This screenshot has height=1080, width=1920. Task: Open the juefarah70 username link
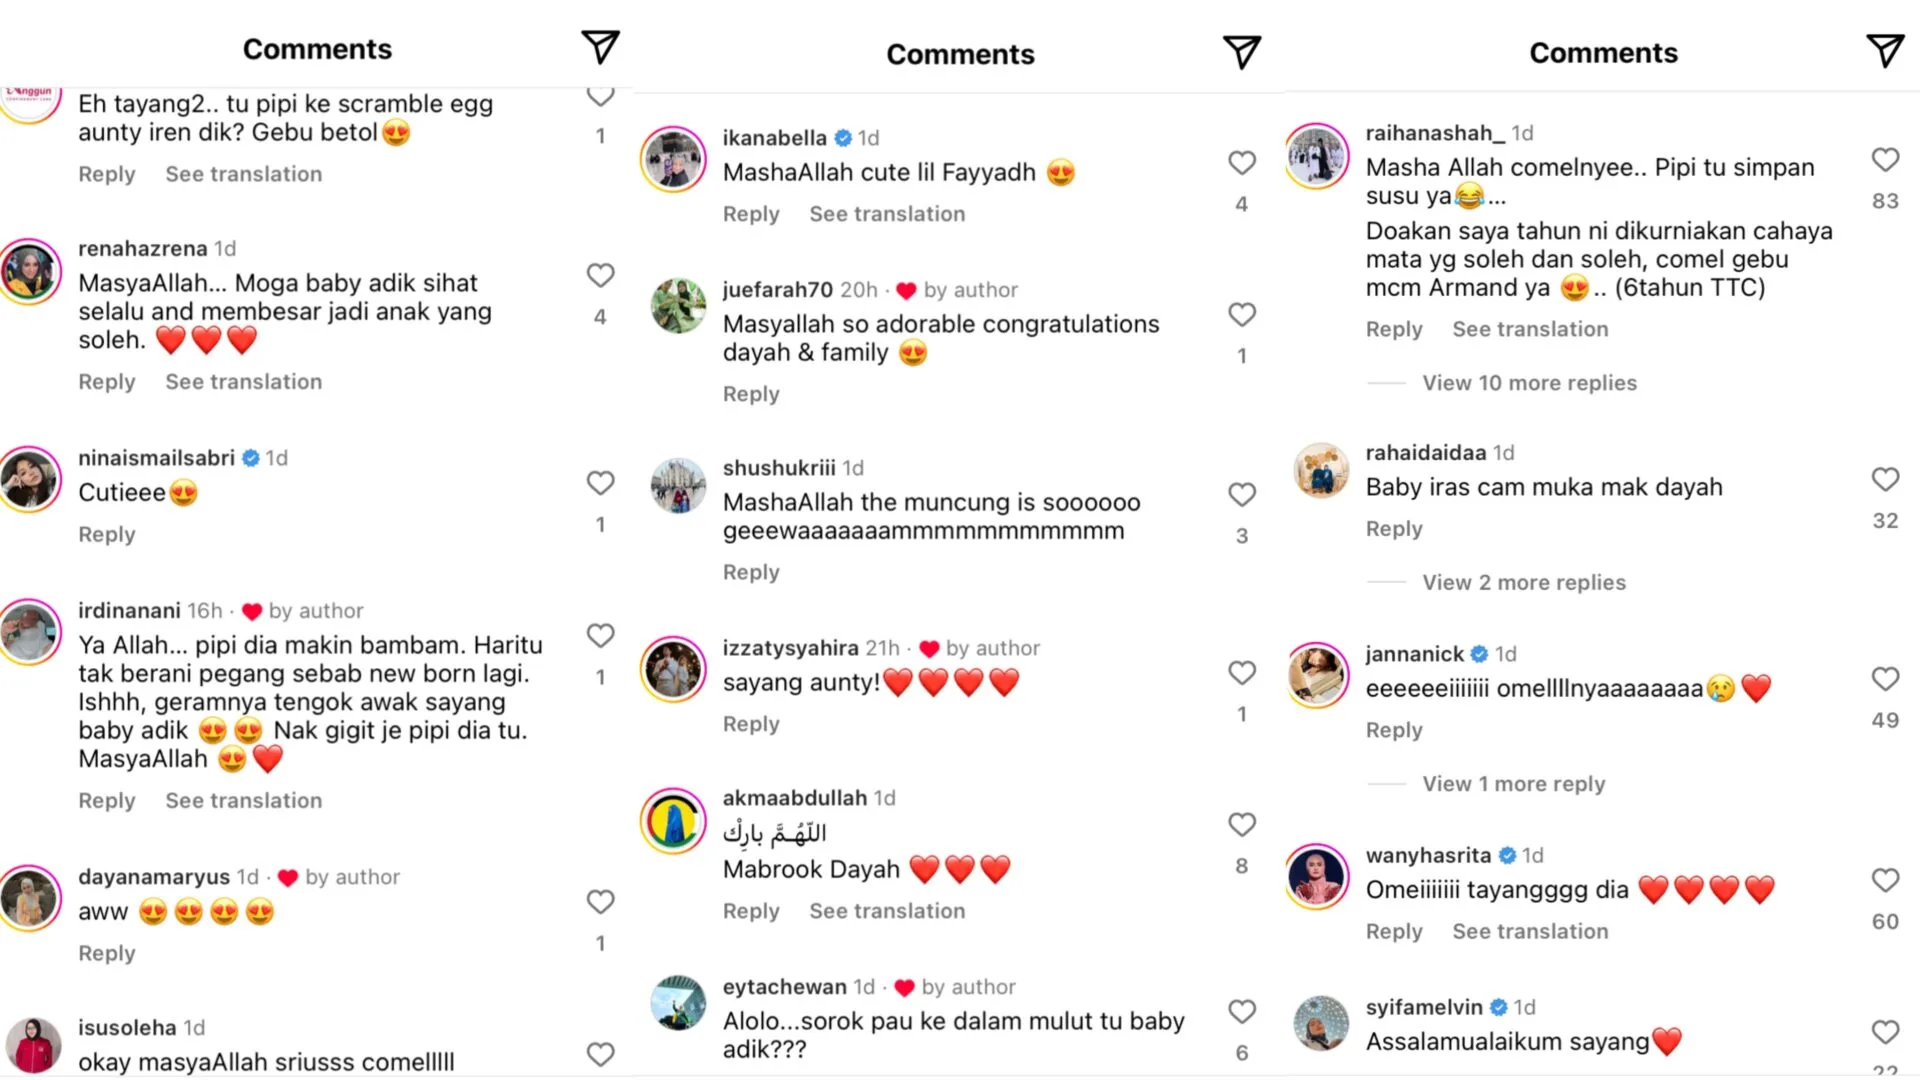coord(777,290)
